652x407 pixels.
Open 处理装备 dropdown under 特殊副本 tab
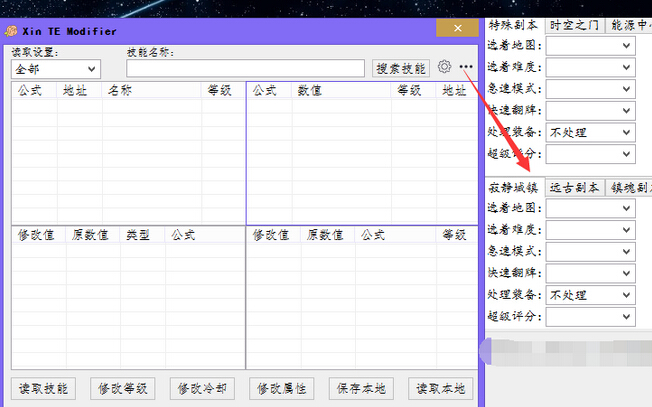tap(590, 133)
